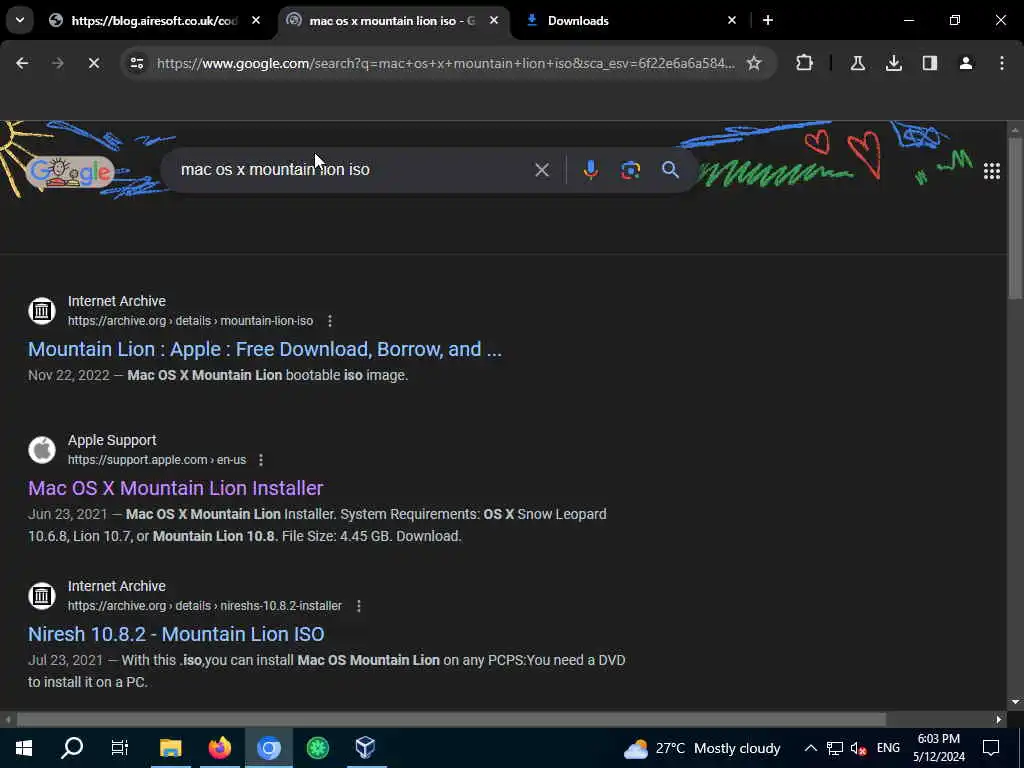Open network status tray icon

tap(835, 748)
